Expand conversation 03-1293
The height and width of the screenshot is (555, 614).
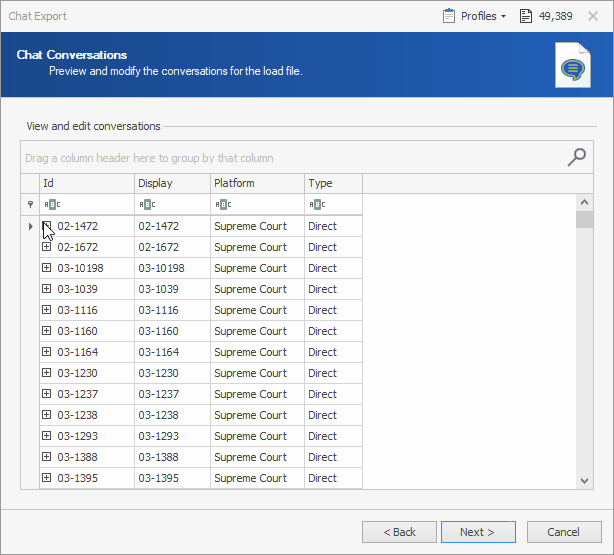pos(47,436)
